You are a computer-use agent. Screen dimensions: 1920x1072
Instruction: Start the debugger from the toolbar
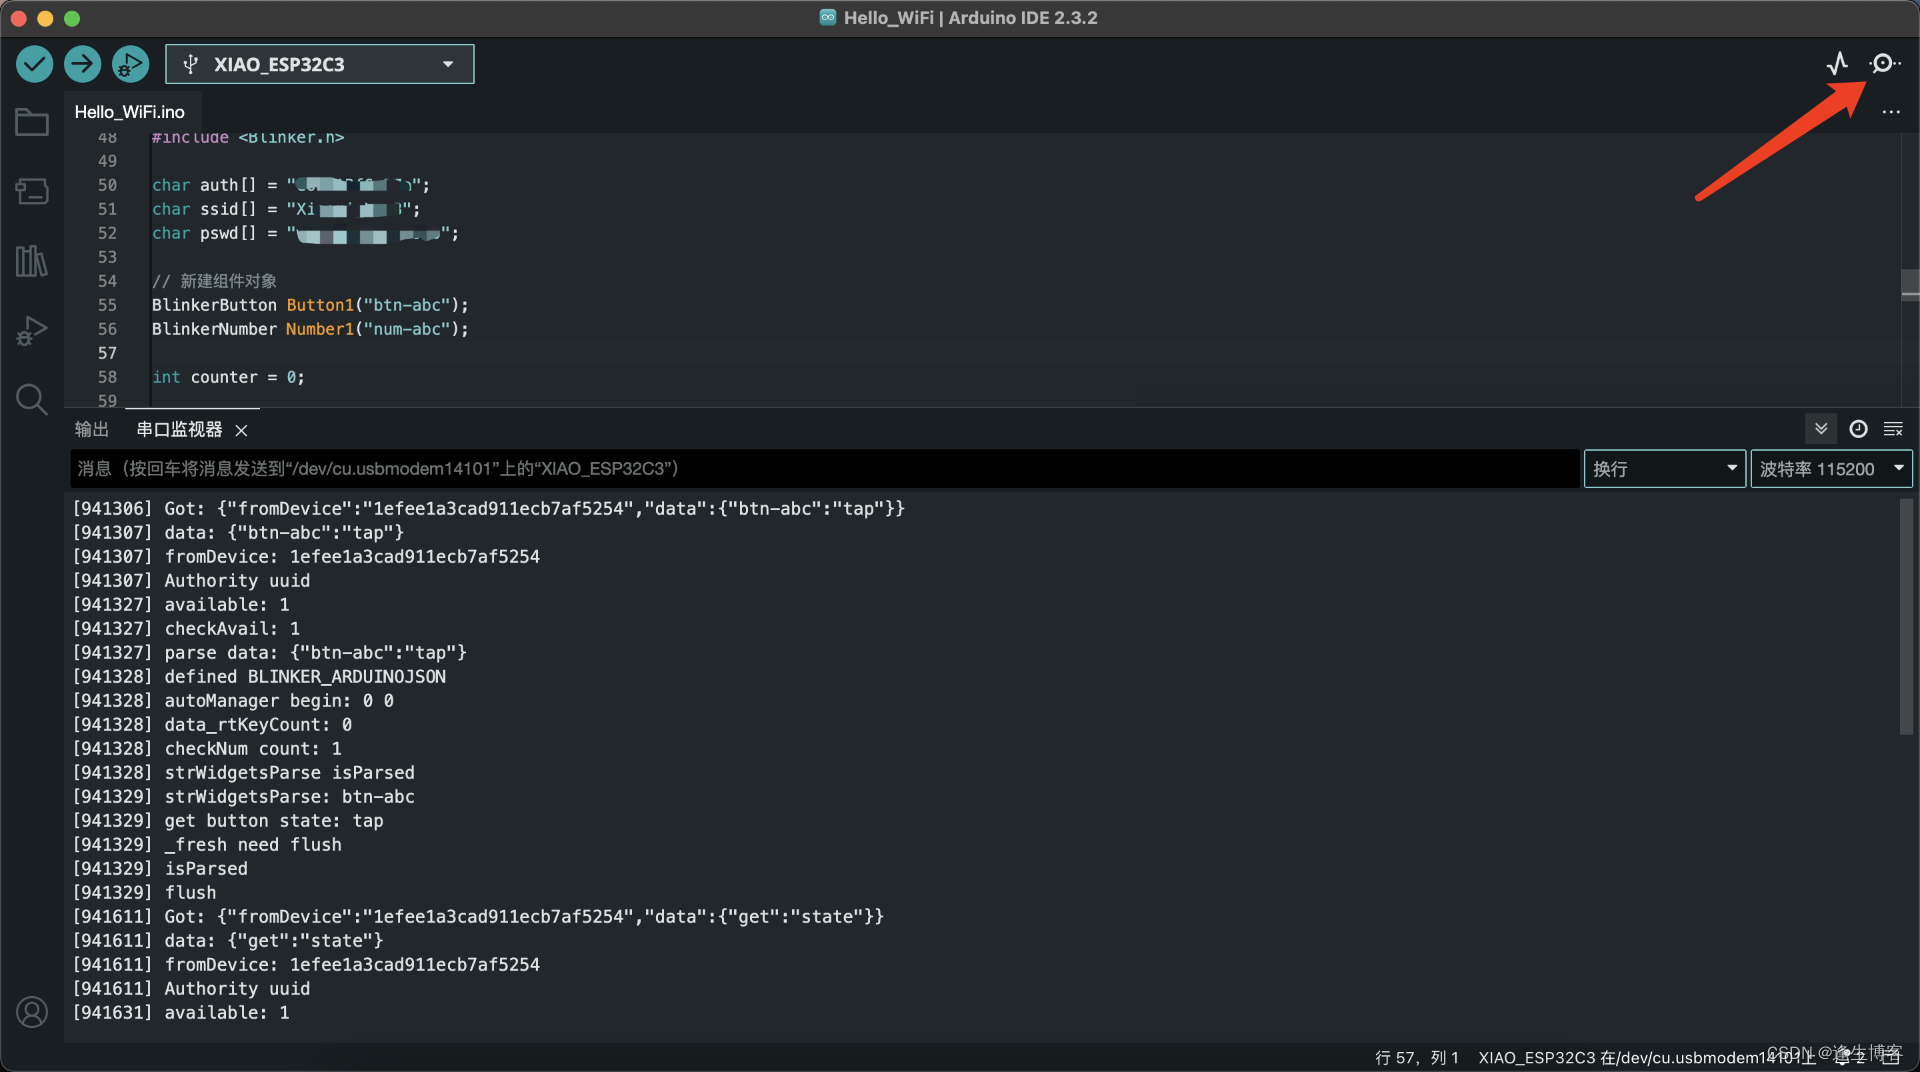tap(130, 64)
